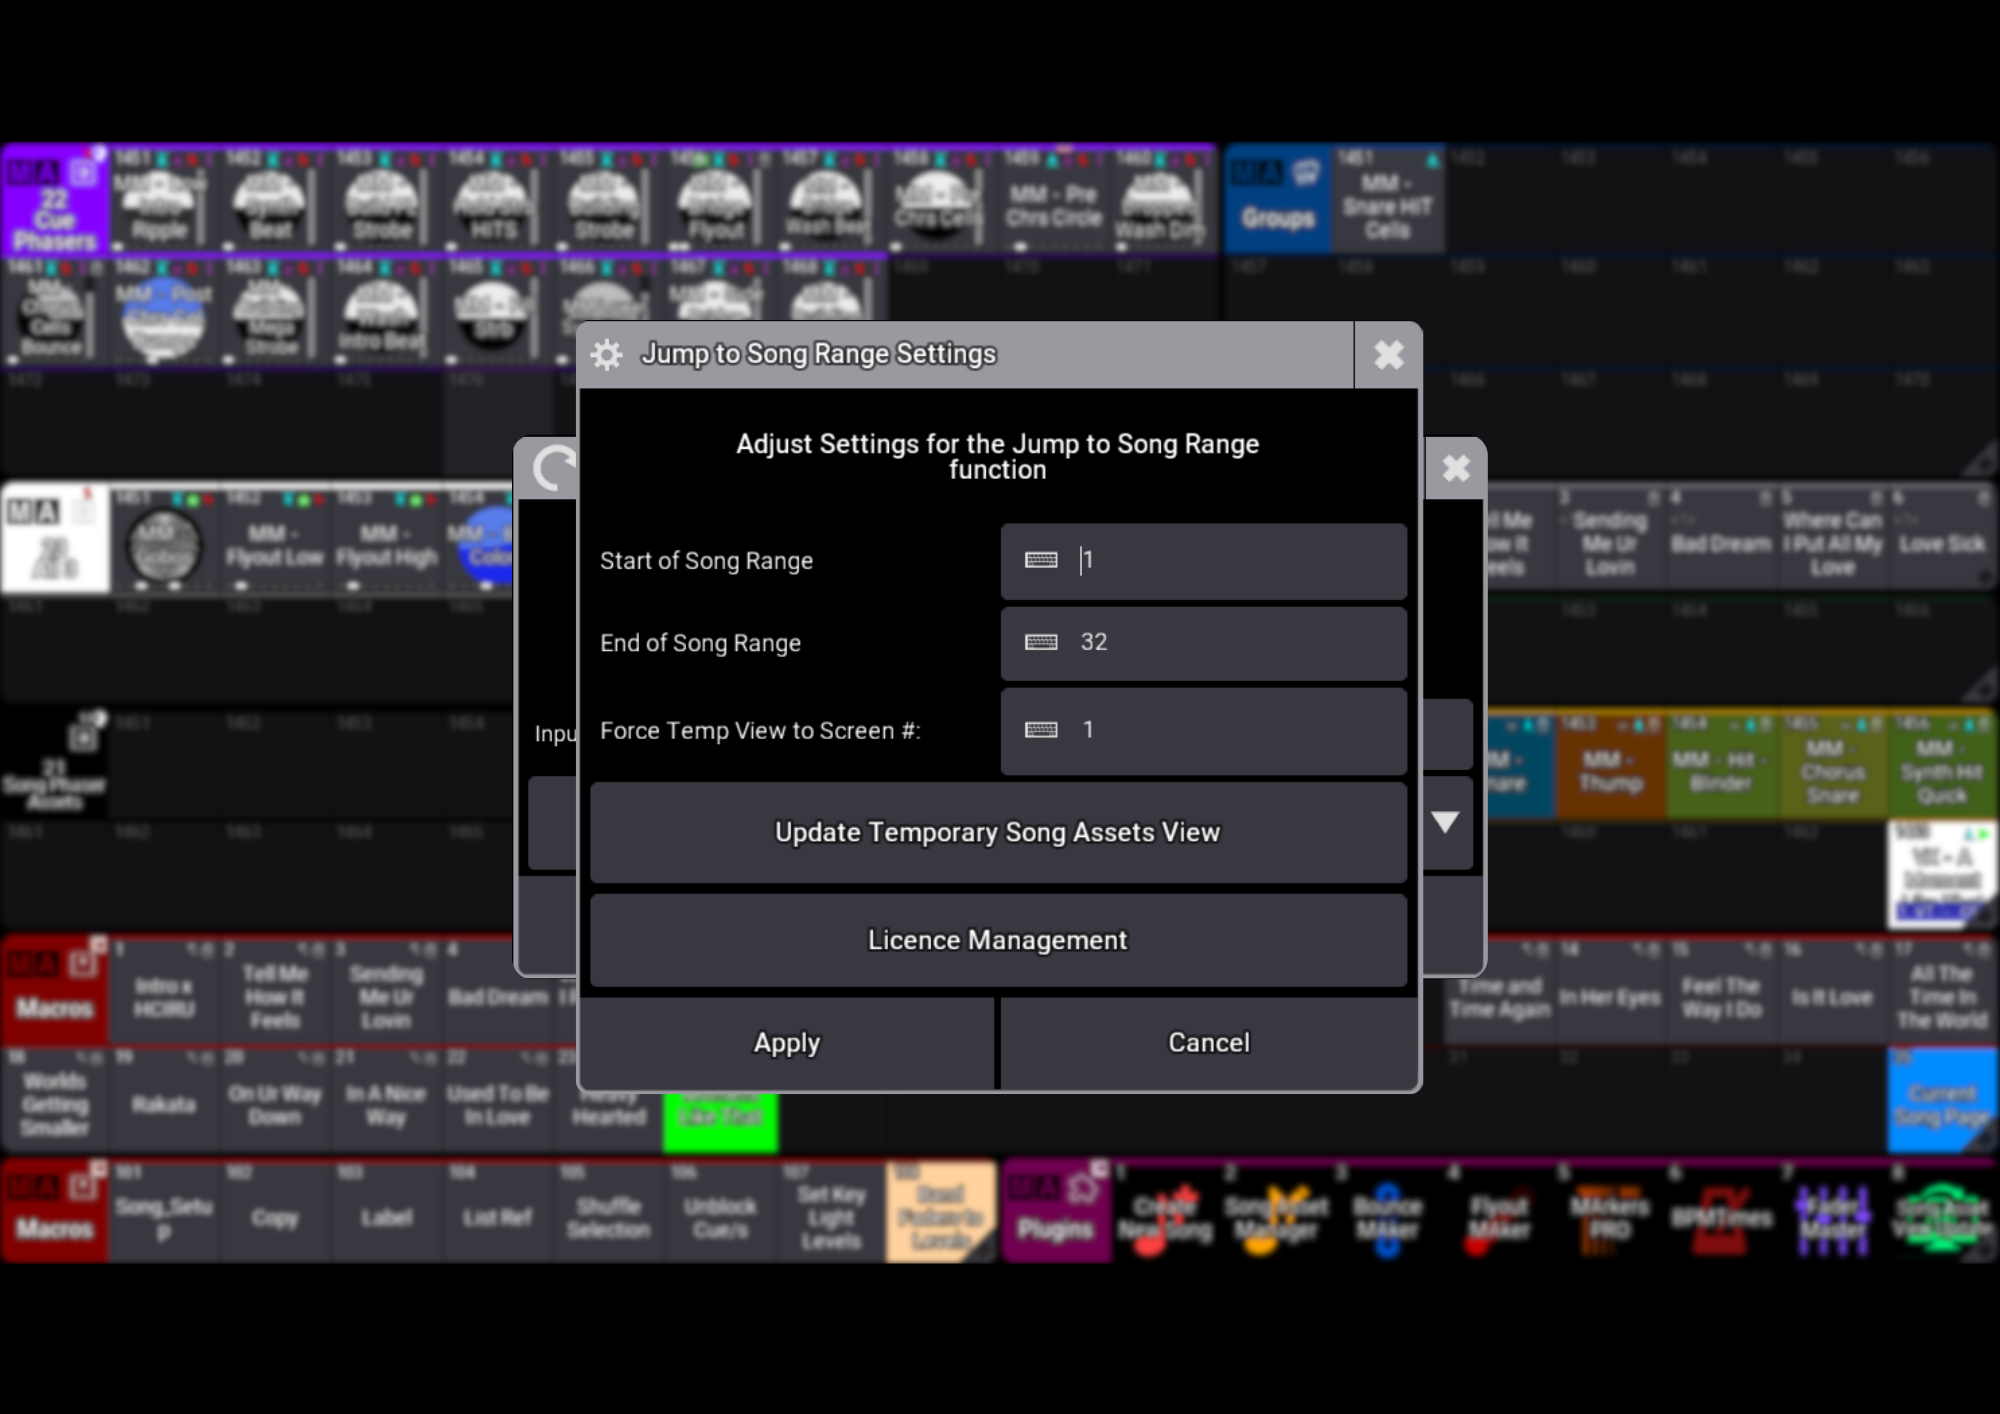Close the Jump to Song Range Settings dialog
2000x1414 pixels.
1388,355
